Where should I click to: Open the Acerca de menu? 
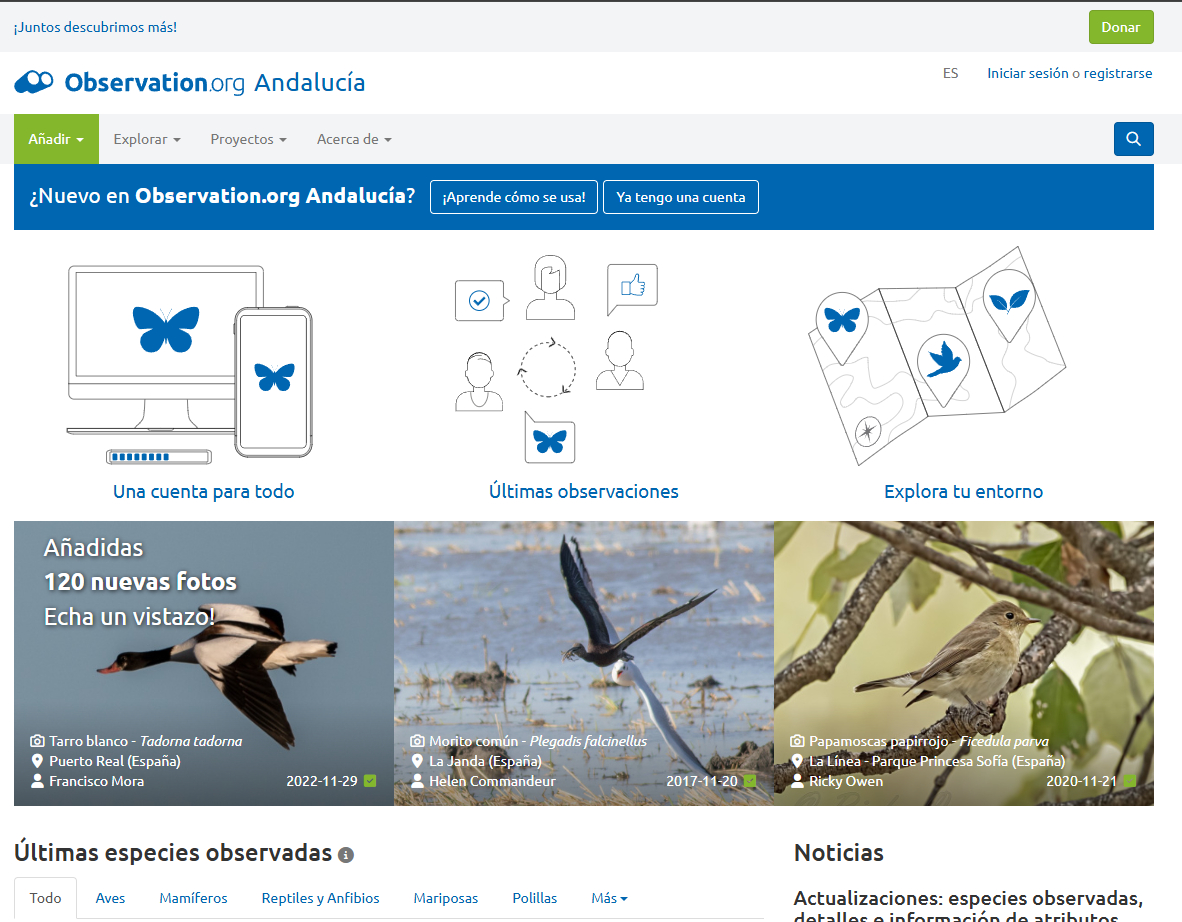(354, 139)
